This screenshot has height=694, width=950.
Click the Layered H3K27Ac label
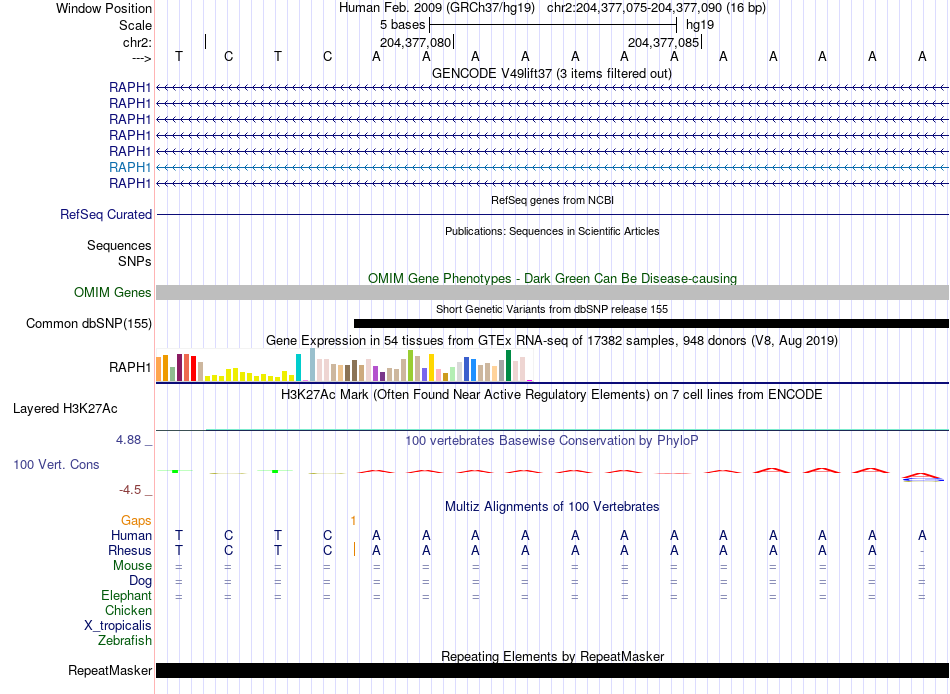[65, 409]
